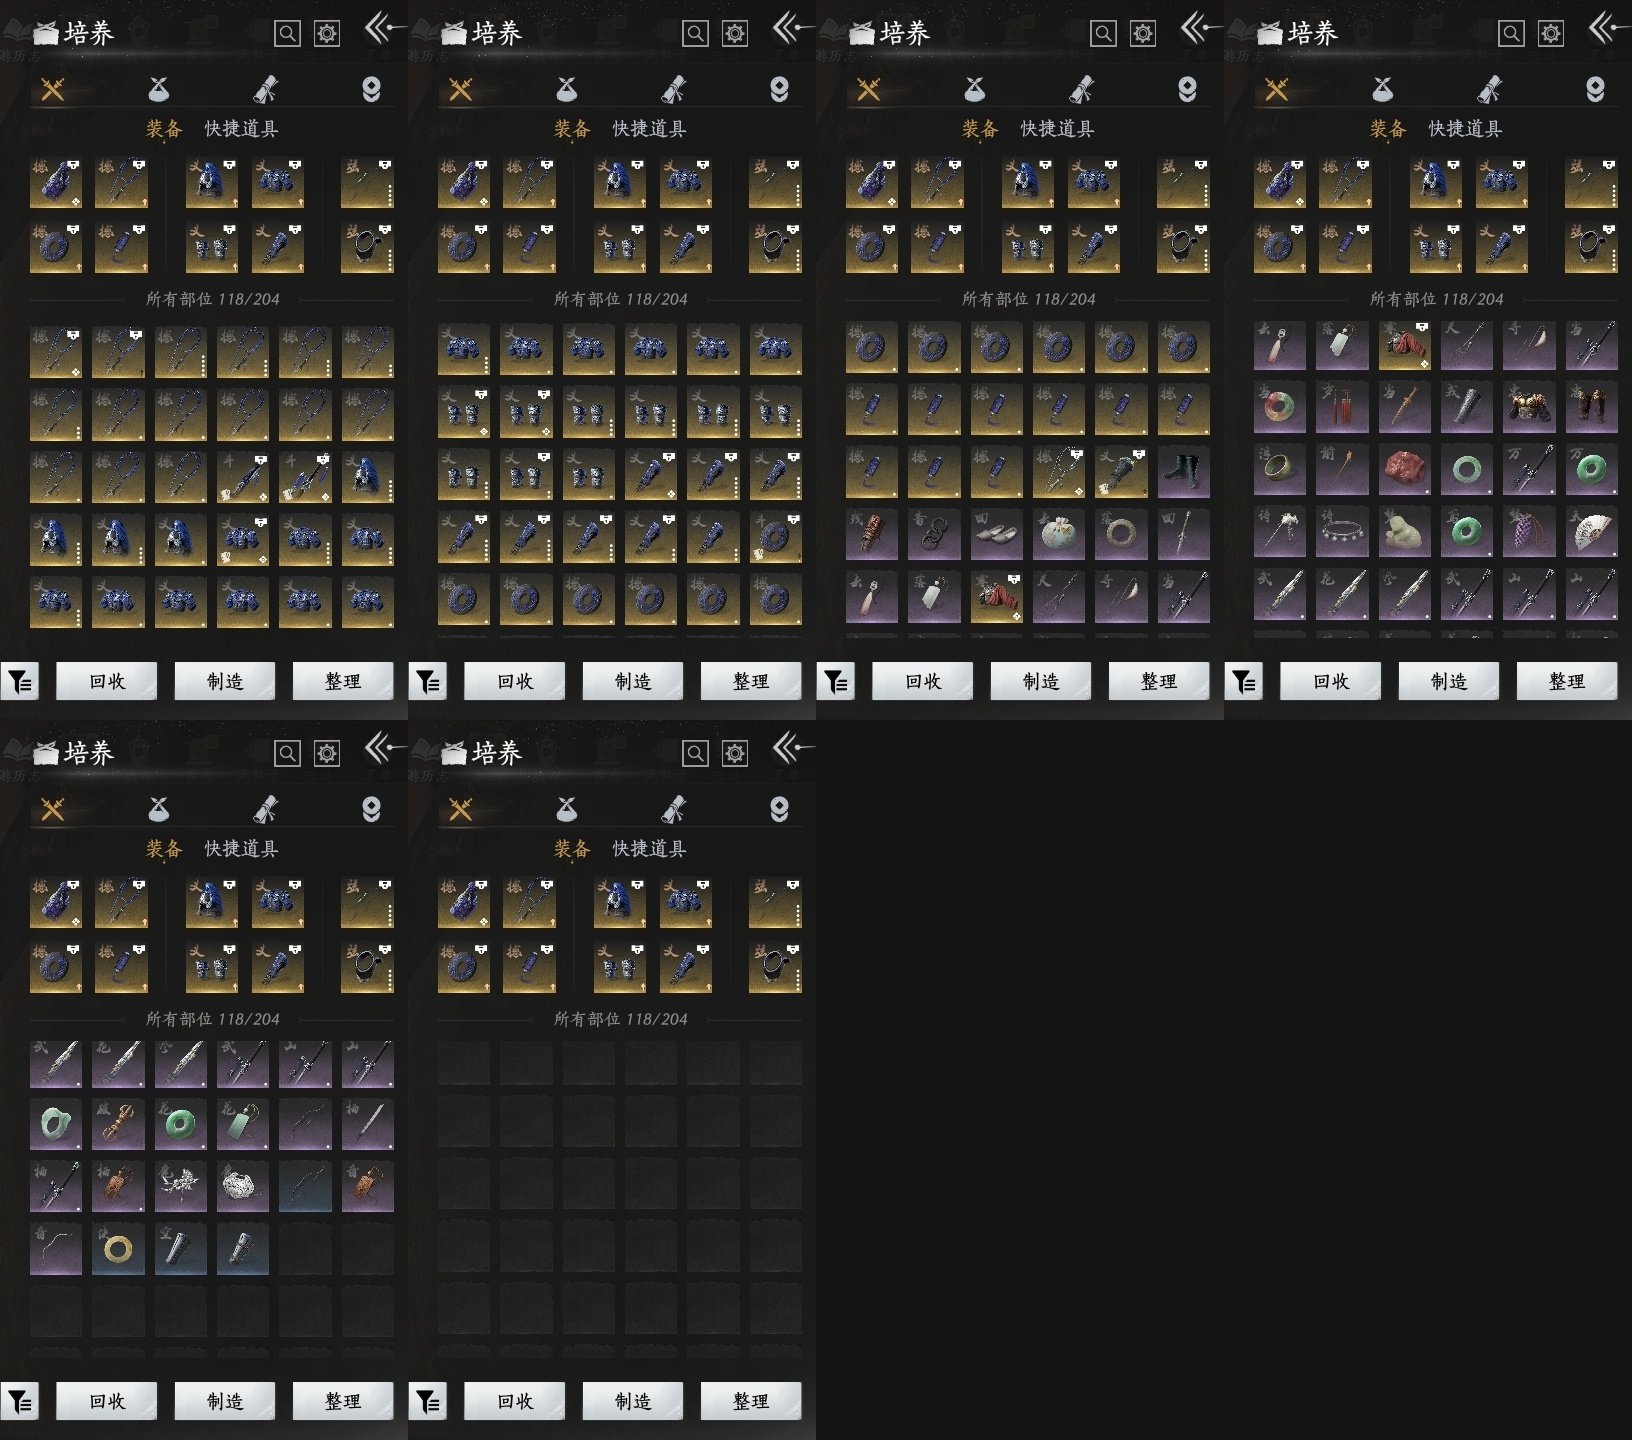Click 整理 button in the top-right panel
The height and width of the screenshot is (1440, 1632).
[1566, 682]
